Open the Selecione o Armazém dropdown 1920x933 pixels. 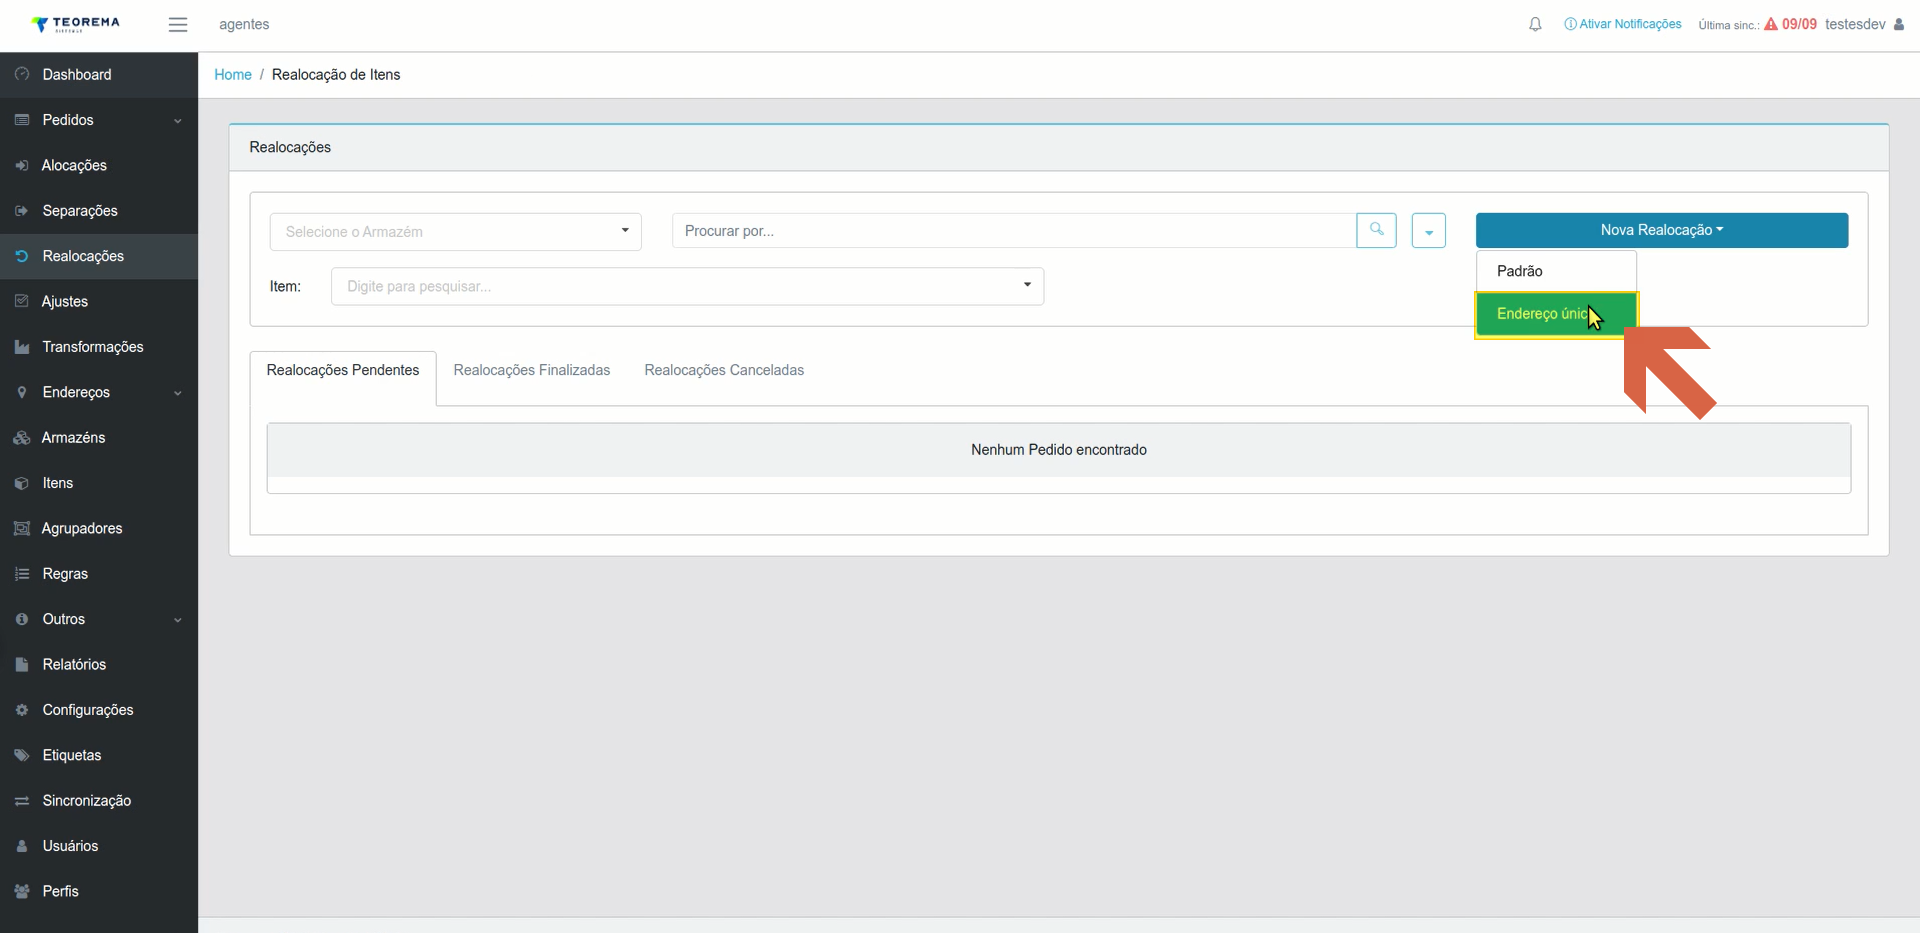[455, 232]
